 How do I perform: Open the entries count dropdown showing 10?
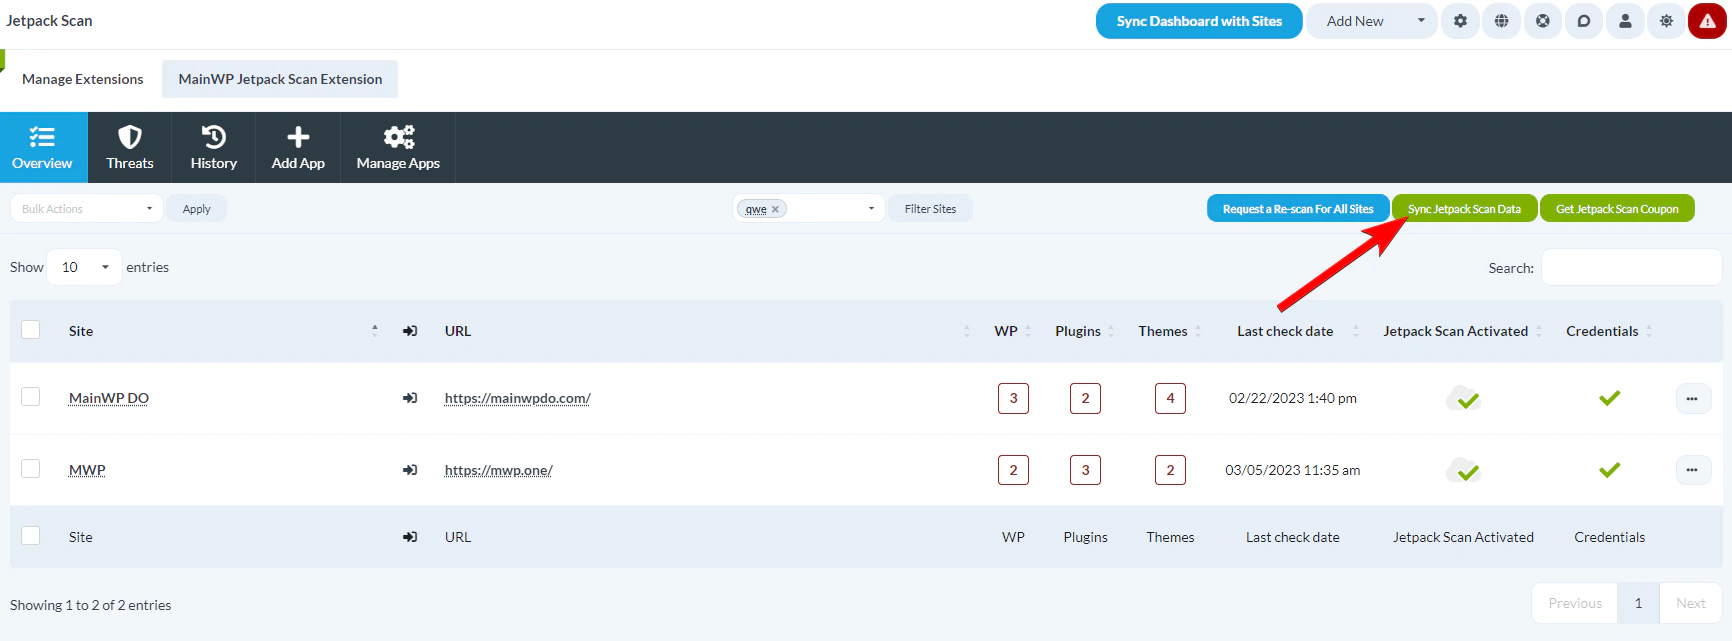click(x=85, y=267)
